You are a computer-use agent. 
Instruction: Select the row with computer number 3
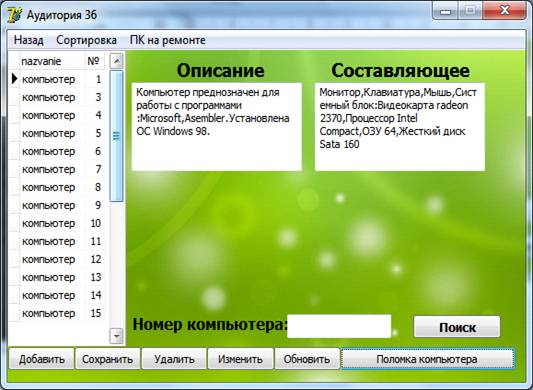pyautogui.click(x=57, y=97)
